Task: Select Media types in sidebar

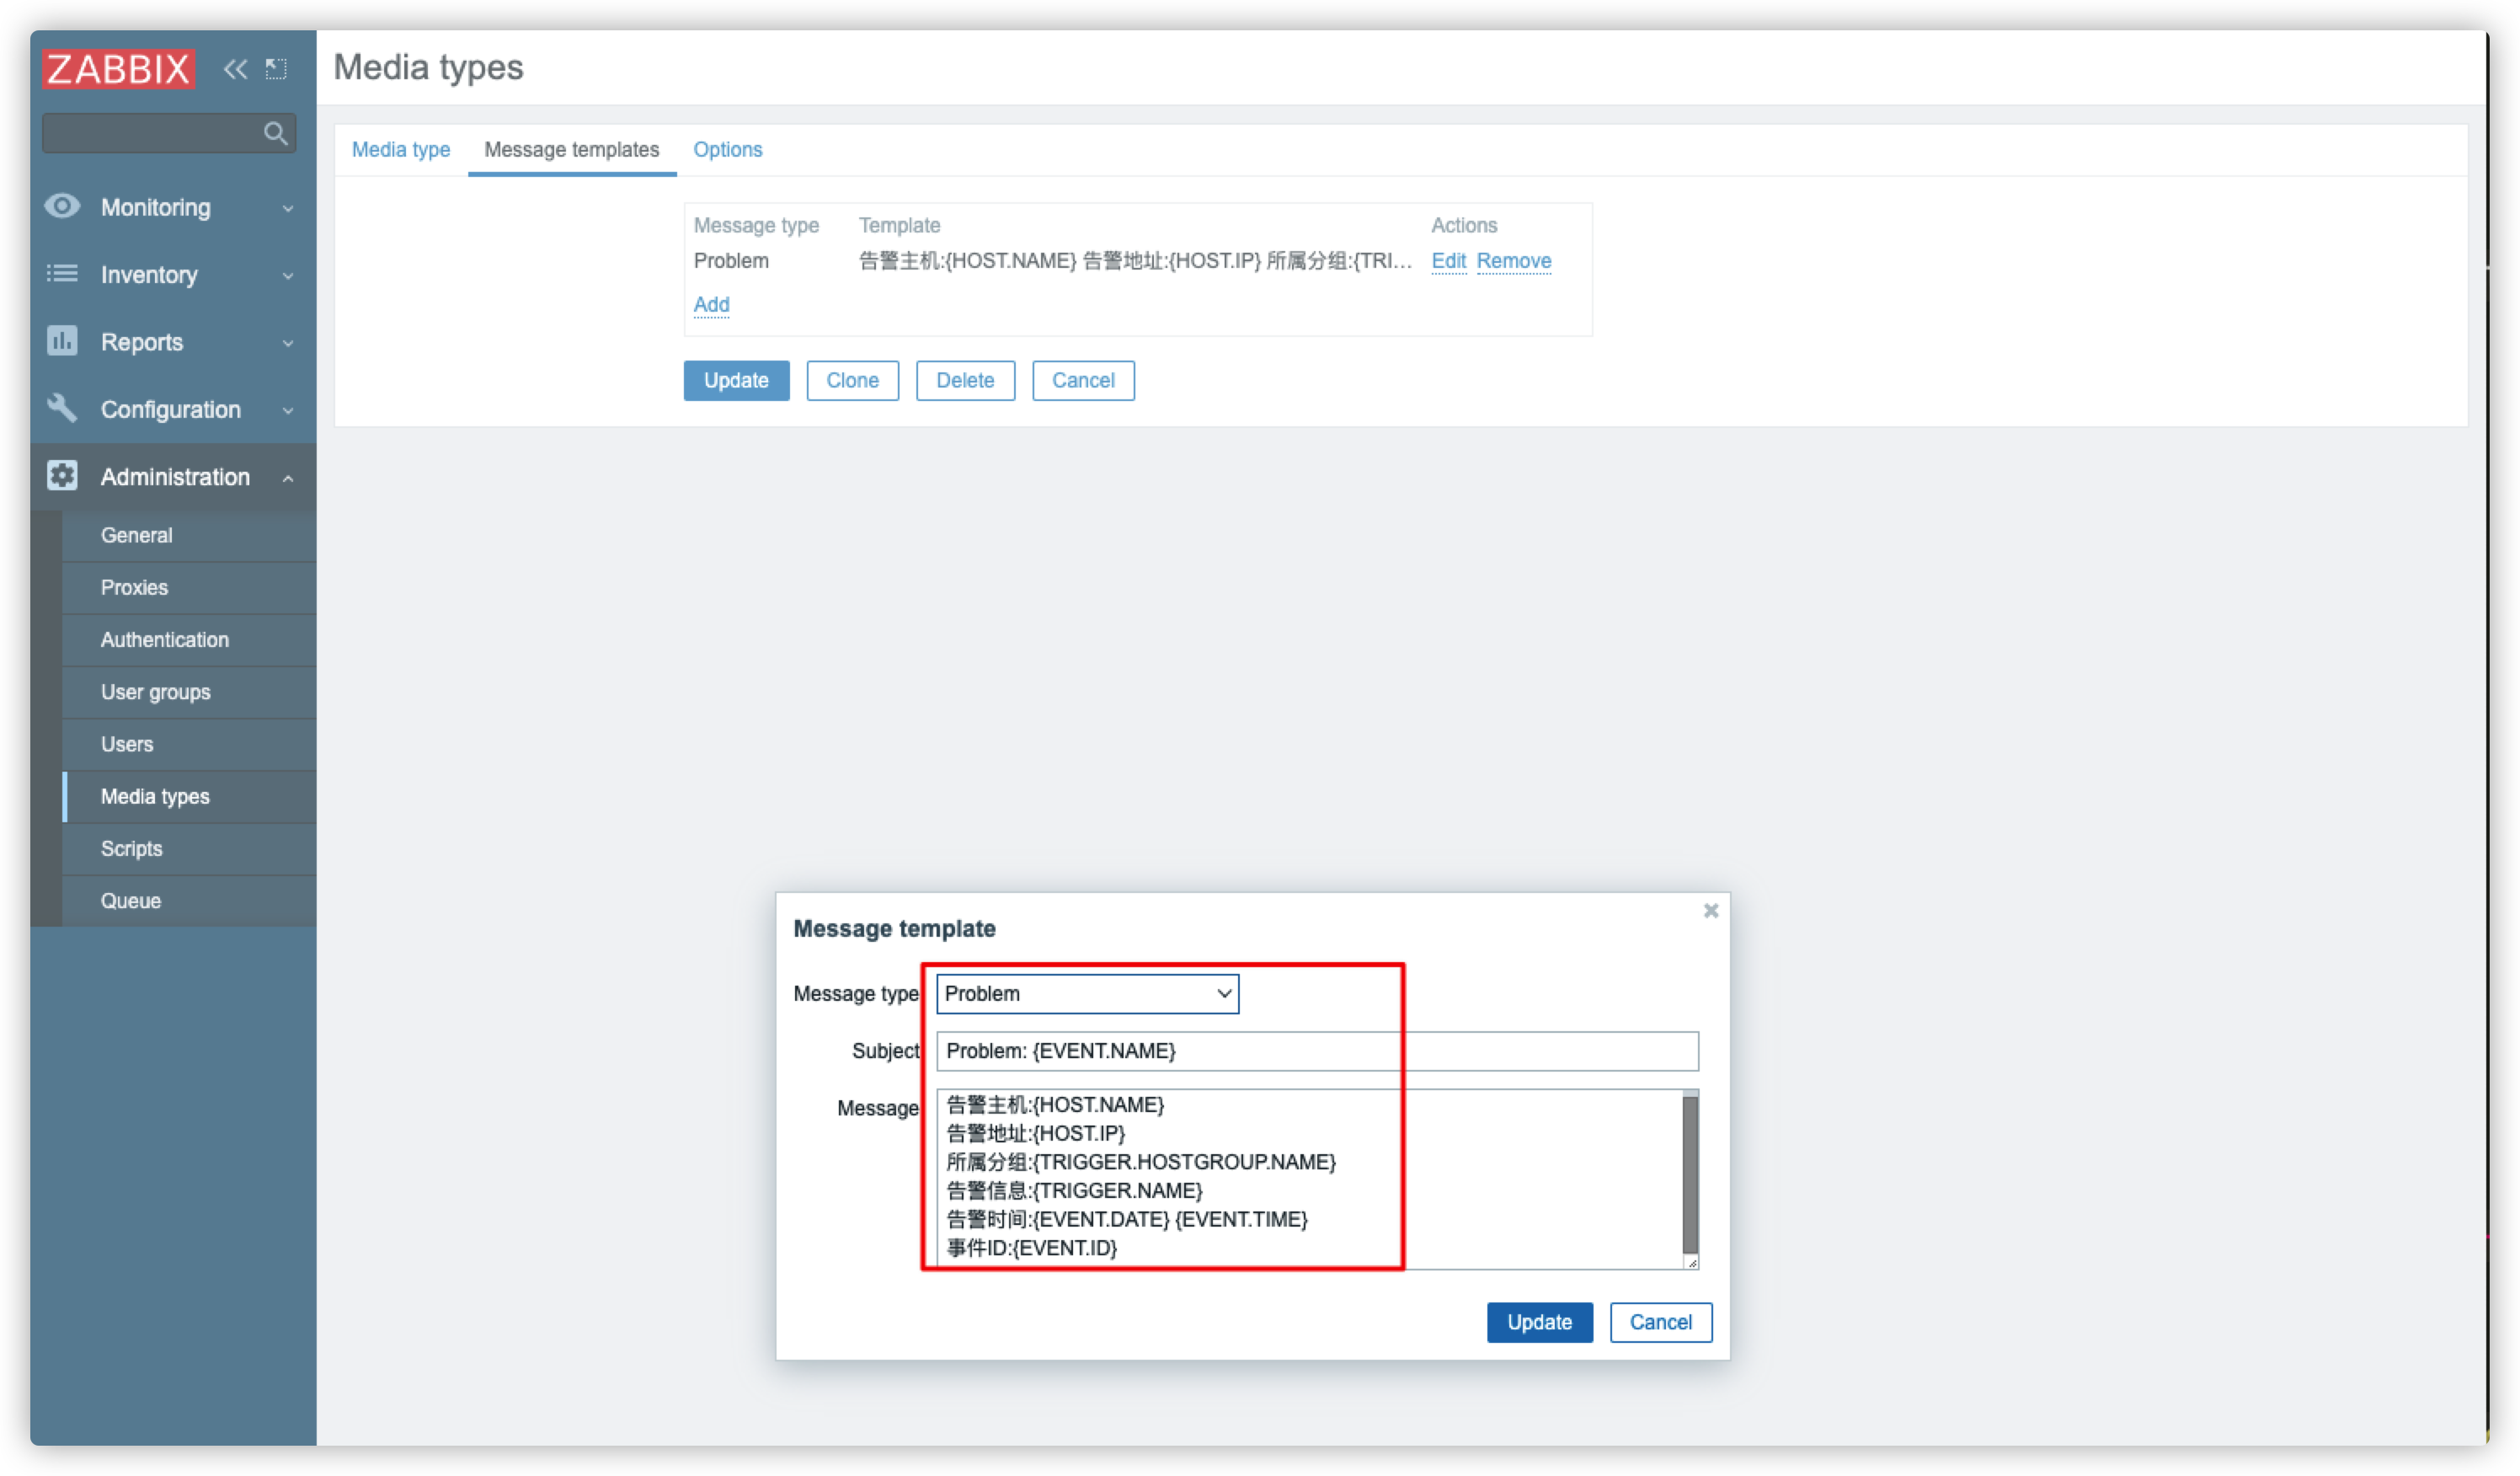Action: 189,796
